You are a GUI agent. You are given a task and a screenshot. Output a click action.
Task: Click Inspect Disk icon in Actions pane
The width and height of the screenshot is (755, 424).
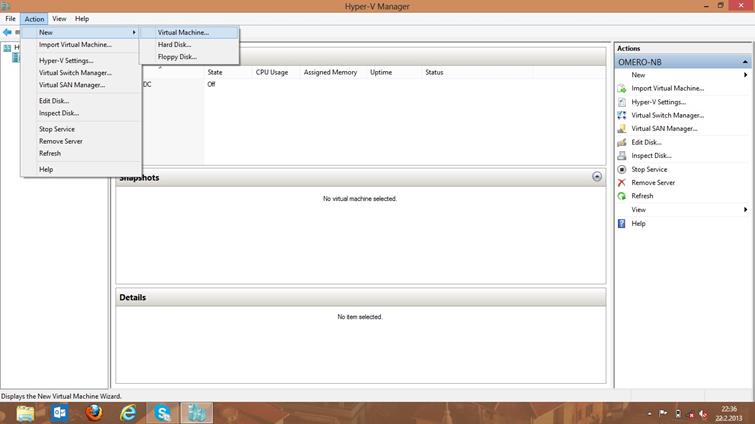coord(622,155)
